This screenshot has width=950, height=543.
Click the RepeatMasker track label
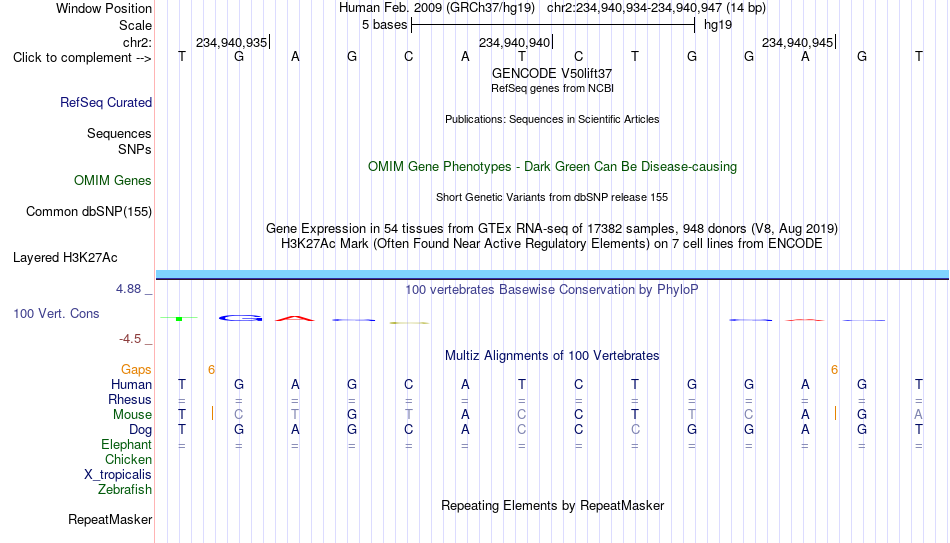tap(110, 519)
